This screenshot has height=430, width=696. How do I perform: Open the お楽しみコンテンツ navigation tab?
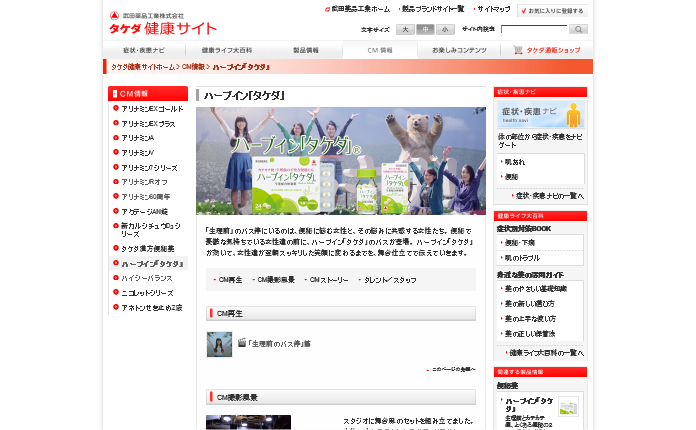[459, 50]
